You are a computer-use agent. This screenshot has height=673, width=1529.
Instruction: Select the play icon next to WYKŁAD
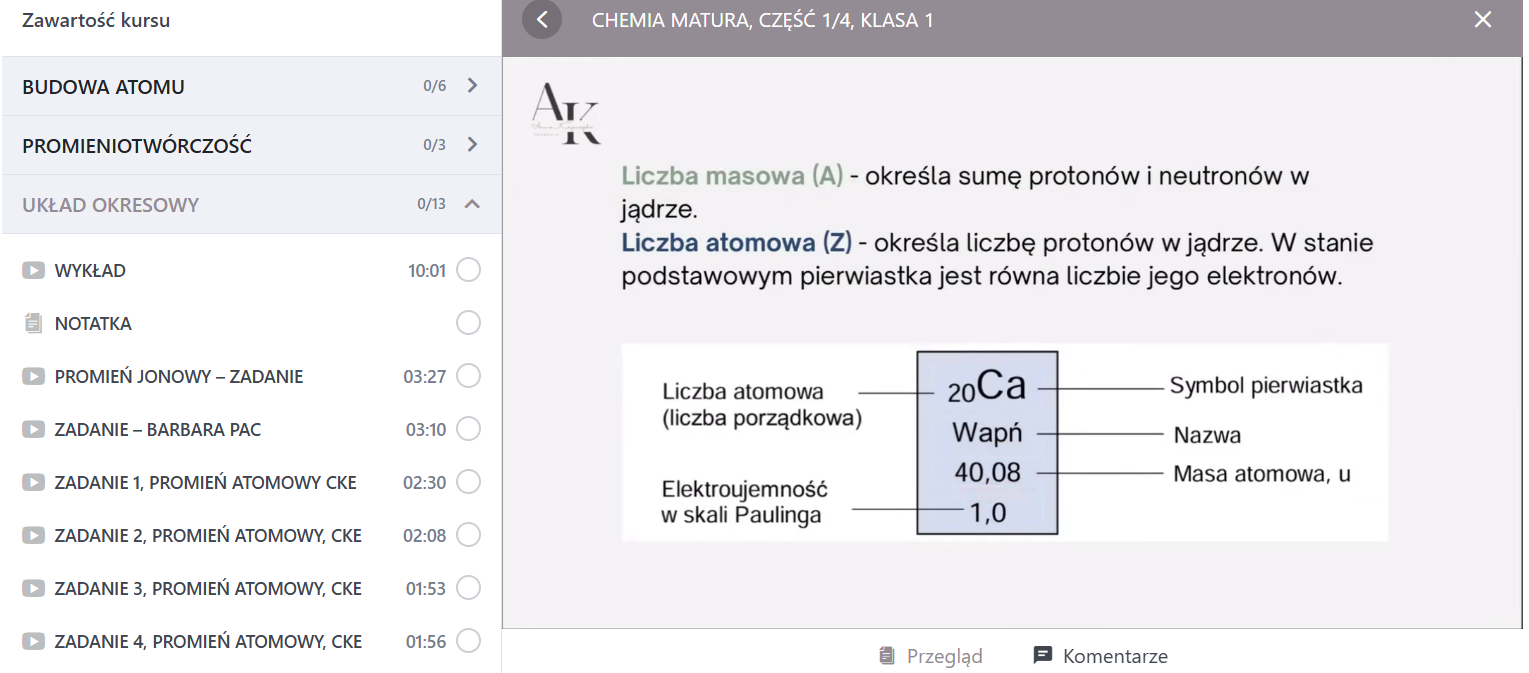click(x=33, y=270)
